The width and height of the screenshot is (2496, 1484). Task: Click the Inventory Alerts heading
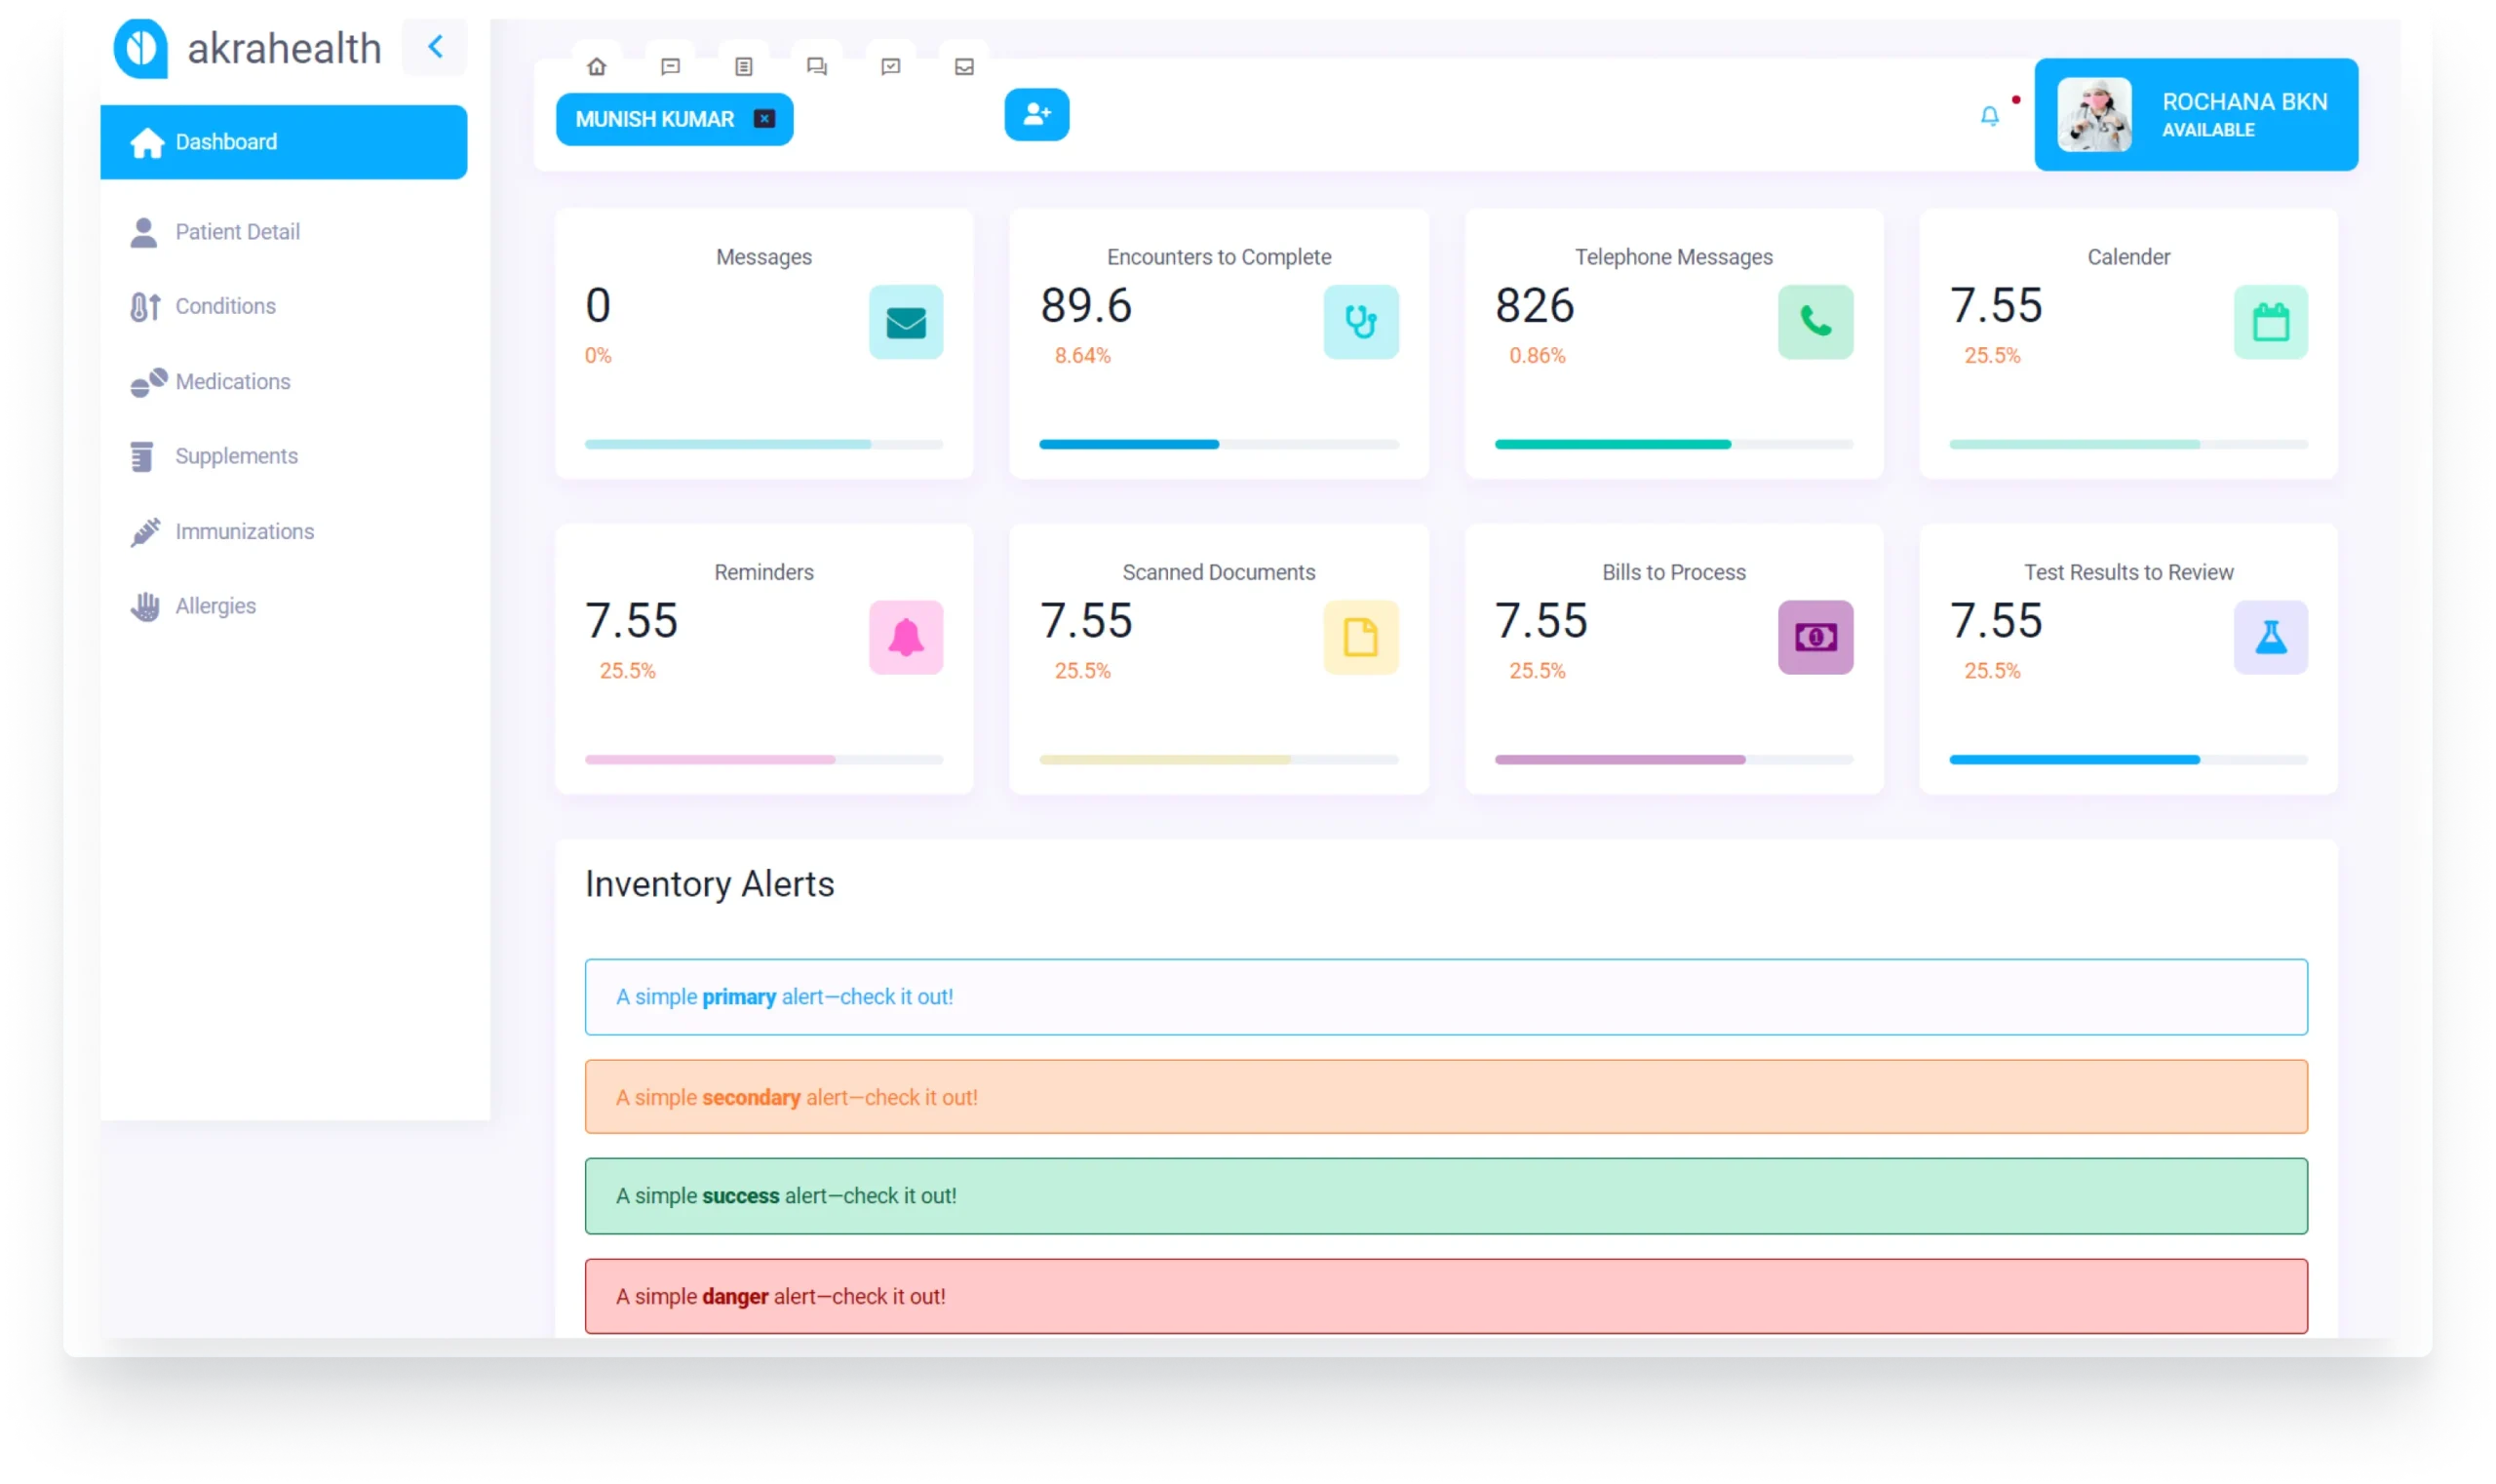tap(709, 884)
